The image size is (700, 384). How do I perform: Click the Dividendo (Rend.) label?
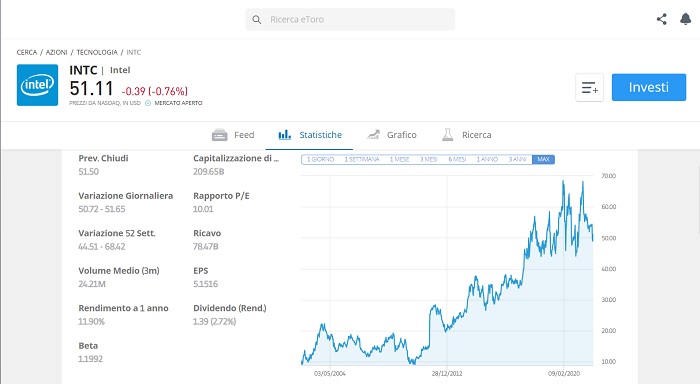click(229, 308)
